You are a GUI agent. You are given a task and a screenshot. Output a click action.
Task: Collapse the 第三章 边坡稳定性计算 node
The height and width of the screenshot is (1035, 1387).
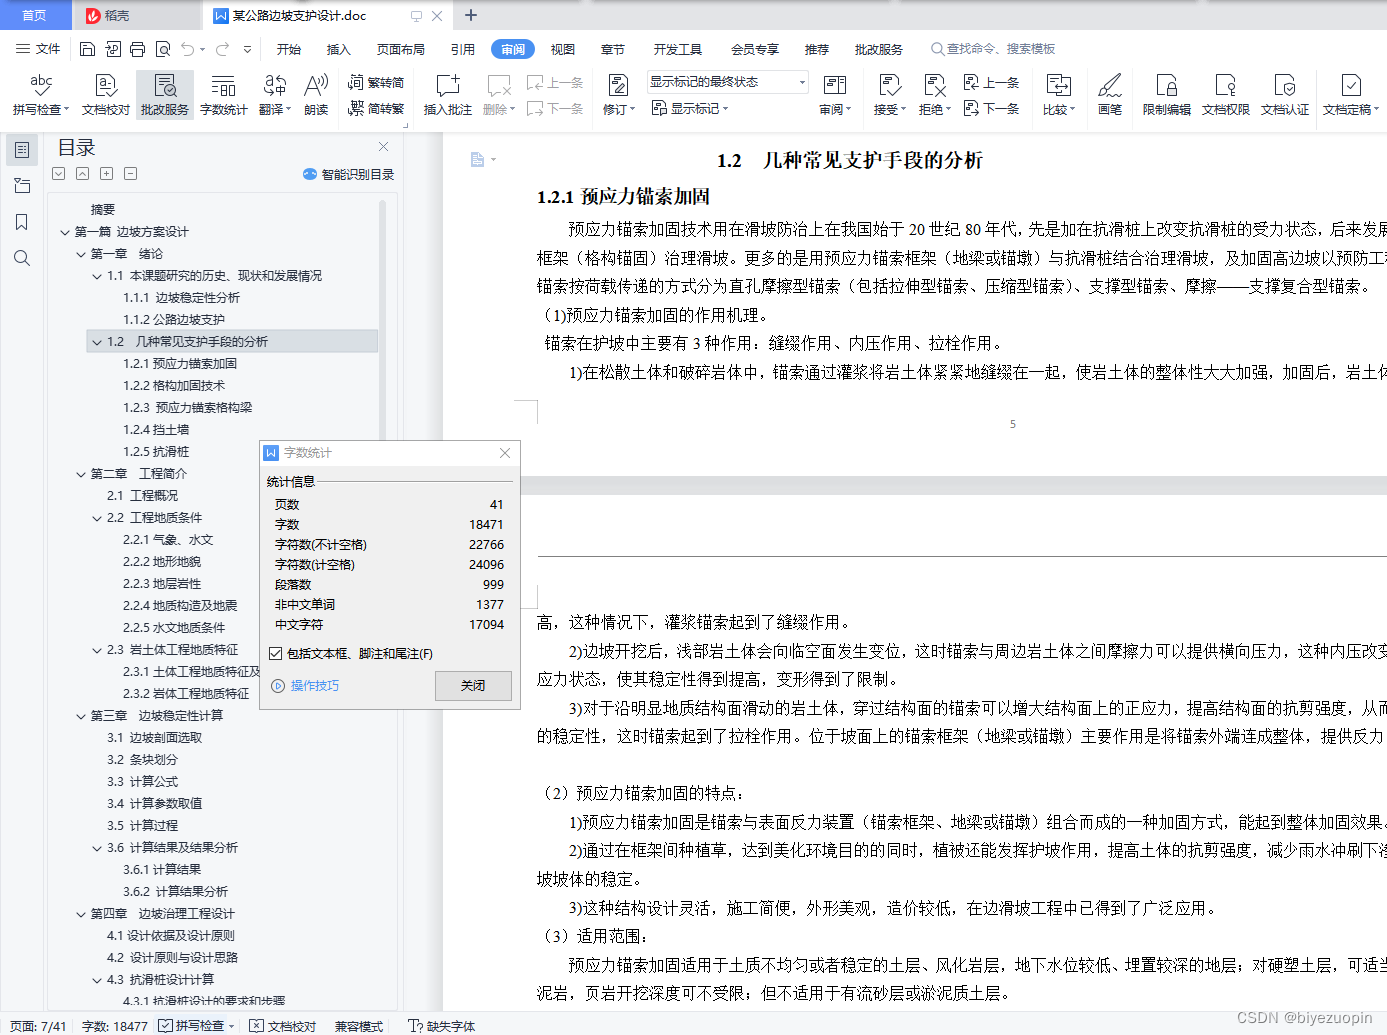pos(81,716)
